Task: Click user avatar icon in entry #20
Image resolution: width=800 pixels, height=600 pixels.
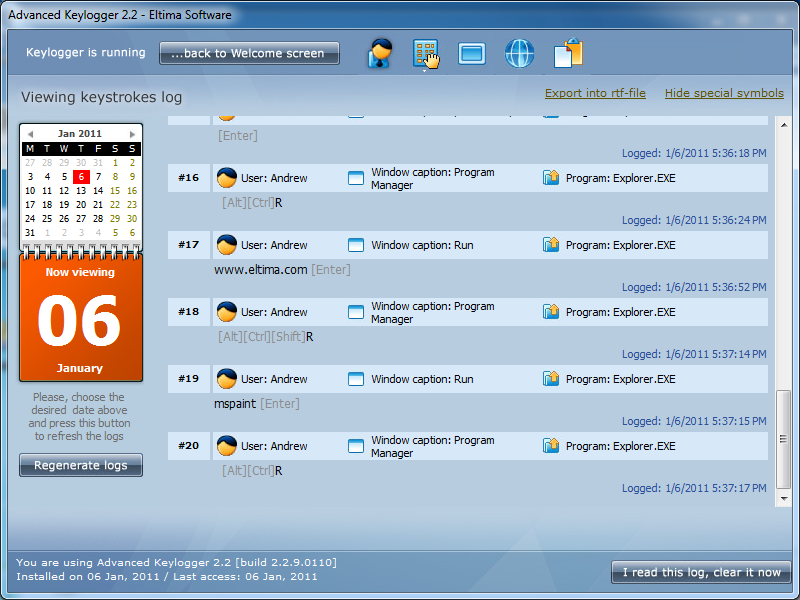Action: (x=227, y=446)
